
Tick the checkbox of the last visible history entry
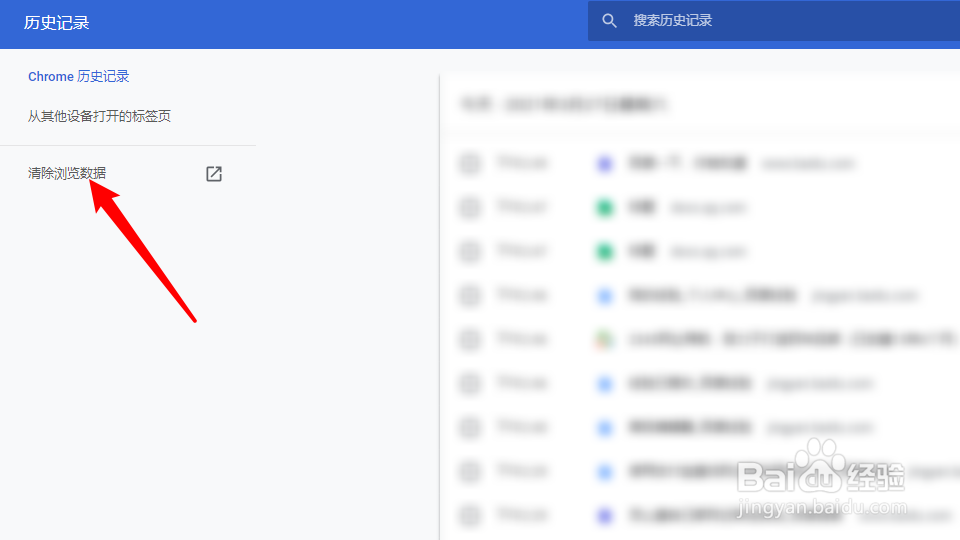[x=470, y=516]
